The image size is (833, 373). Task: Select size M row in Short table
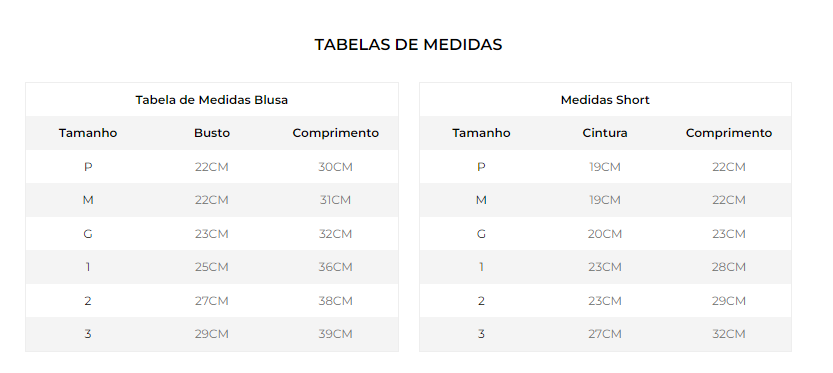coord(605,200)
